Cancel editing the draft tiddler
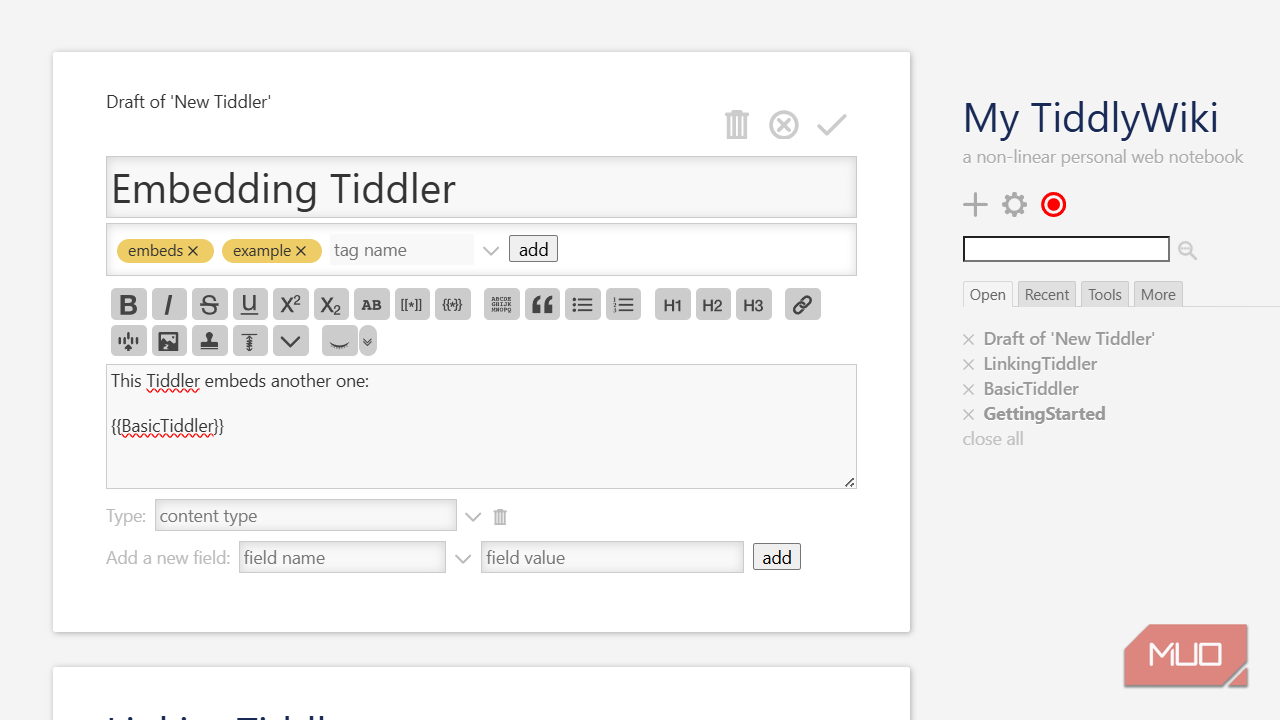 (784, 125)
